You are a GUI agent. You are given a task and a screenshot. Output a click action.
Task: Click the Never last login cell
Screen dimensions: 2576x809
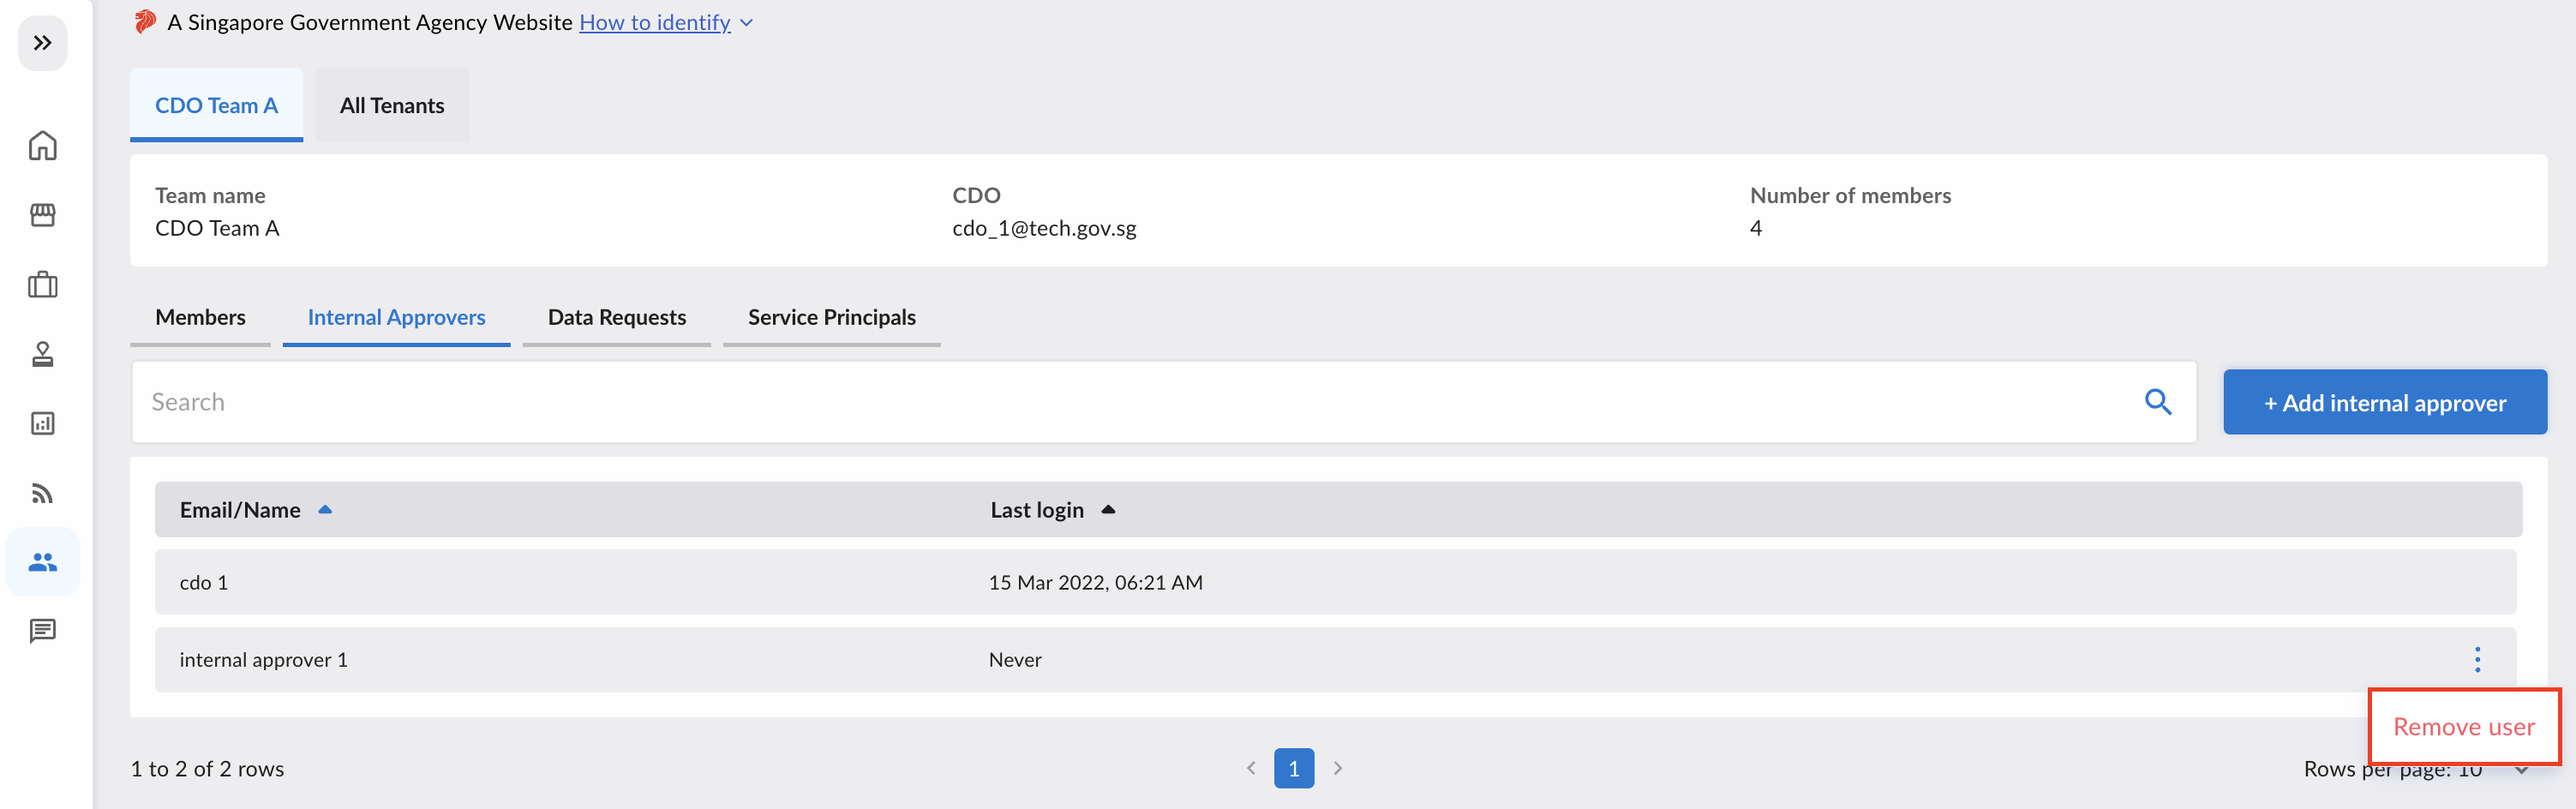tap(1015, 659)
